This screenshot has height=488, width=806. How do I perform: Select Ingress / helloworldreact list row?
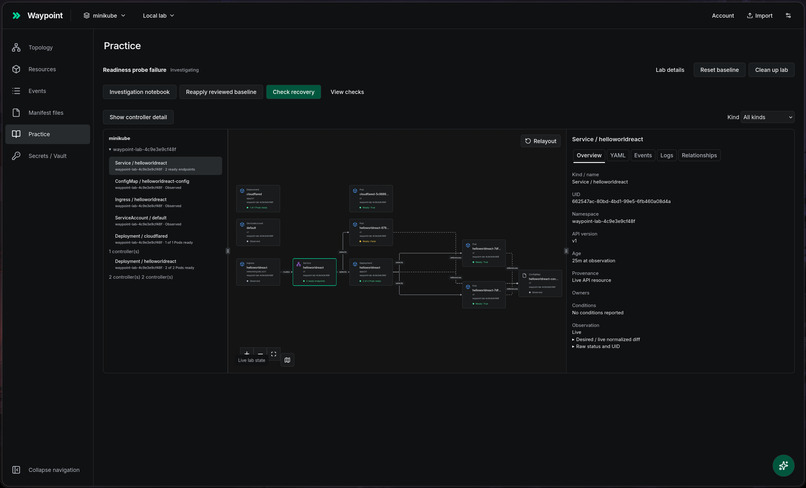[166, 202]
